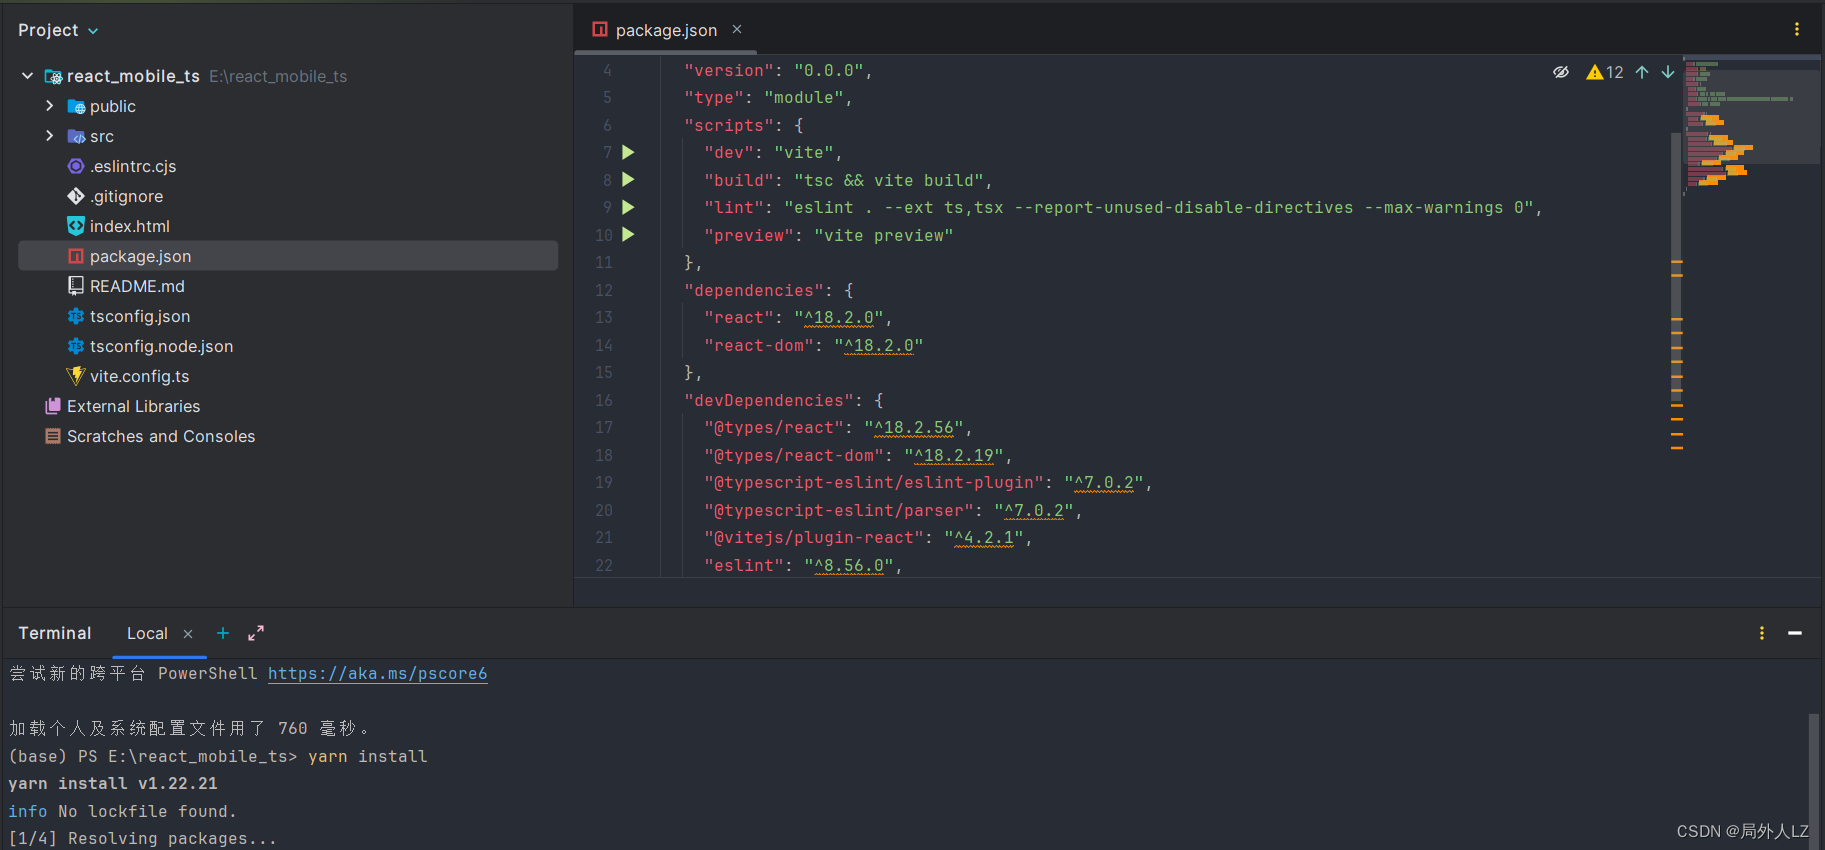Click the yarn install command in terminal
Screen dimensions: 1825x850
click(x=367, y=756)
